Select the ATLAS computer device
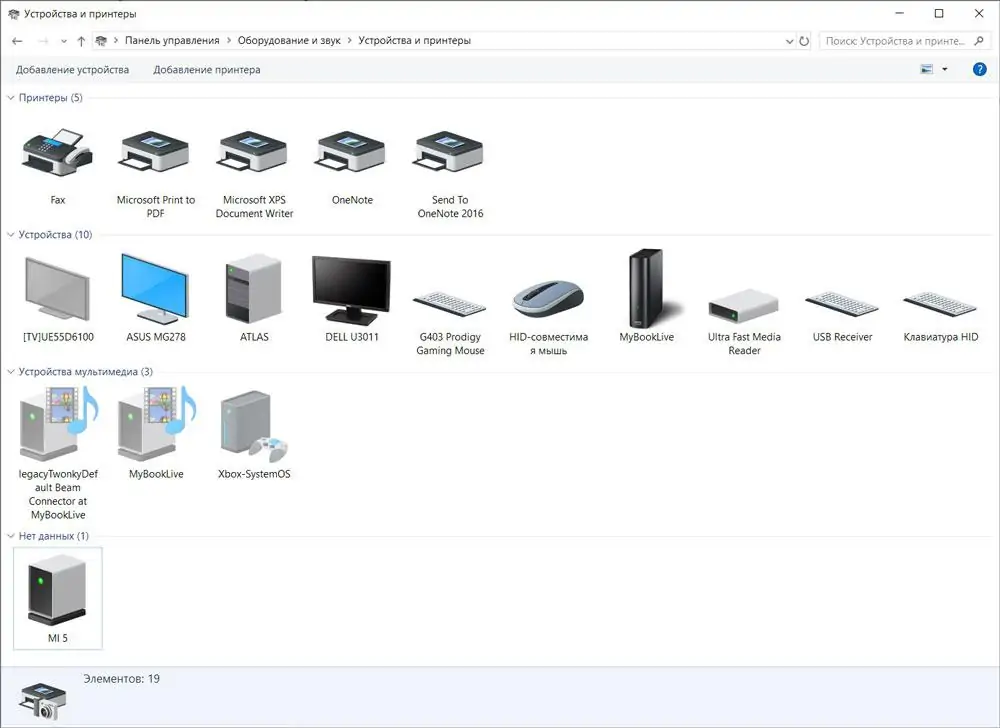 [254, 288]
